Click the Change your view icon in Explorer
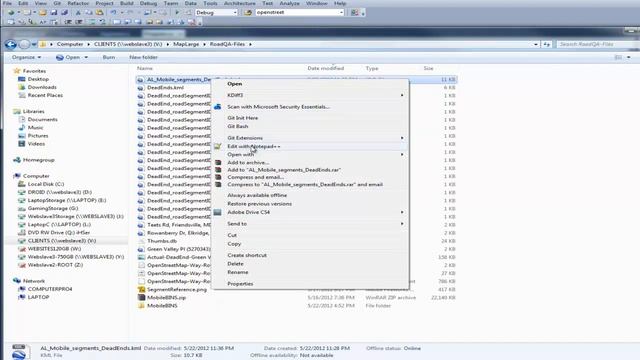Image resolution: width=640 pixels, height=360 pixels. [618, 58]
